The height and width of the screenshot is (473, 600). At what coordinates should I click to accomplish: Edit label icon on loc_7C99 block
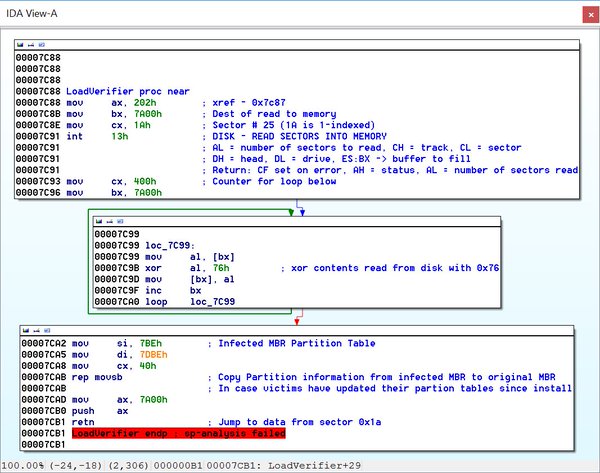pyautogui.click(x=110, y=221)
